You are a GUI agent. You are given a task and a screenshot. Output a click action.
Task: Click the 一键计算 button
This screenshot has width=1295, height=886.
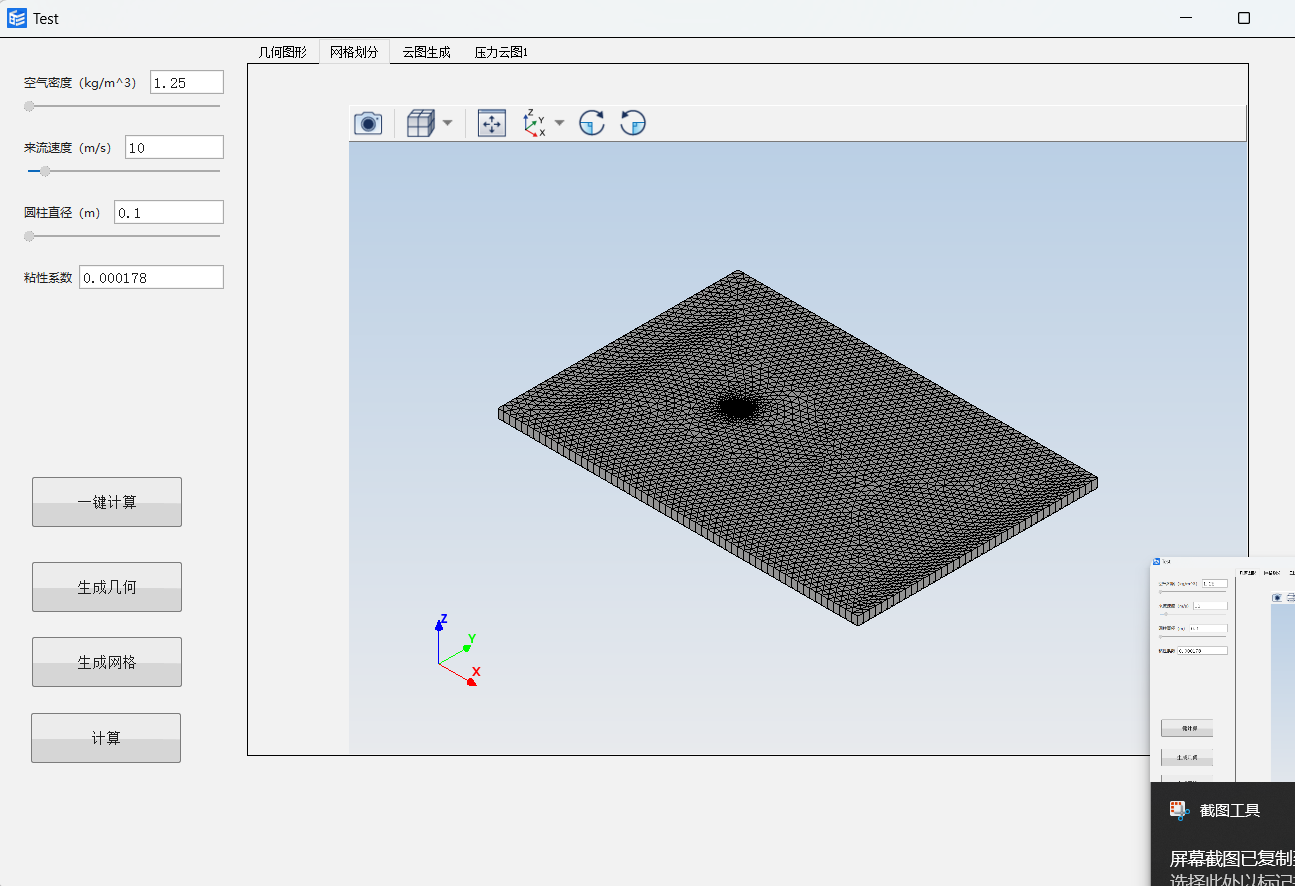pyautogui.click(x=107, y=502)
